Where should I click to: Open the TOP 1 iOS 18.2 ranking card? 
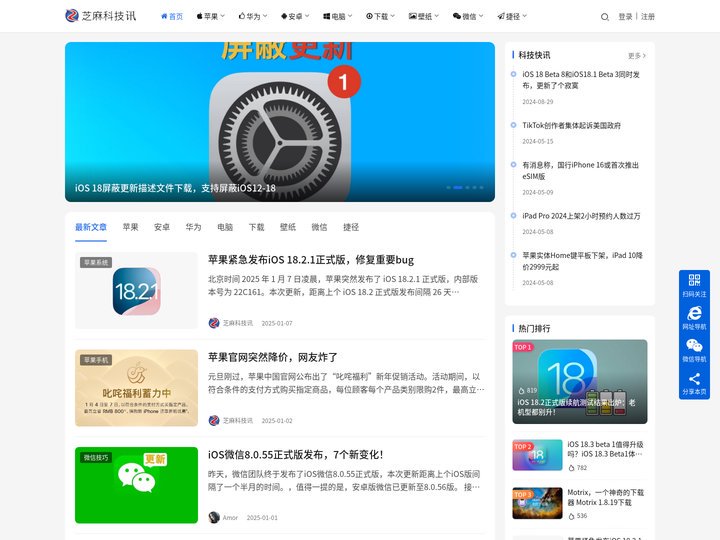(579, 382)
